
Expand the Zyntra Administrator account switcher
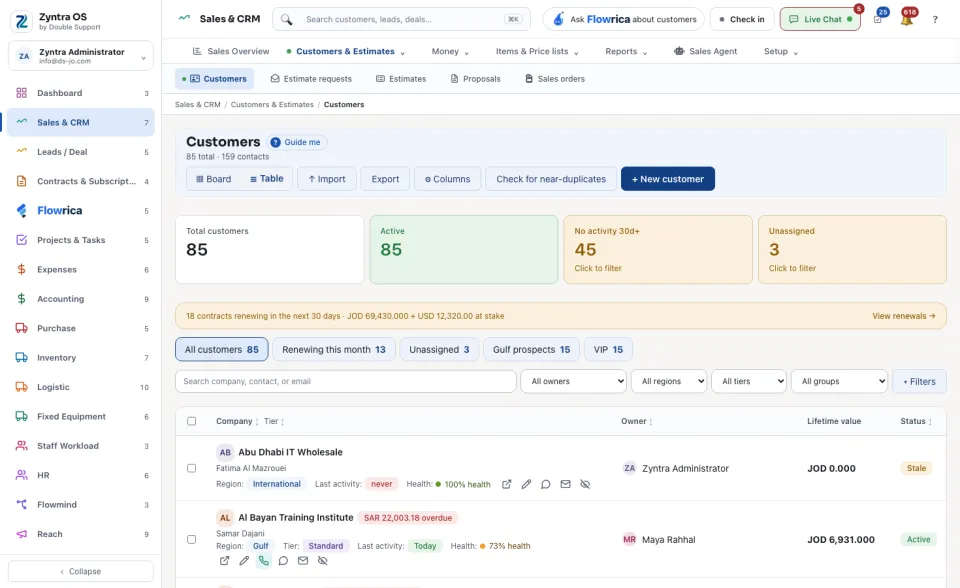pyautogui.click(x=81, y=56)
